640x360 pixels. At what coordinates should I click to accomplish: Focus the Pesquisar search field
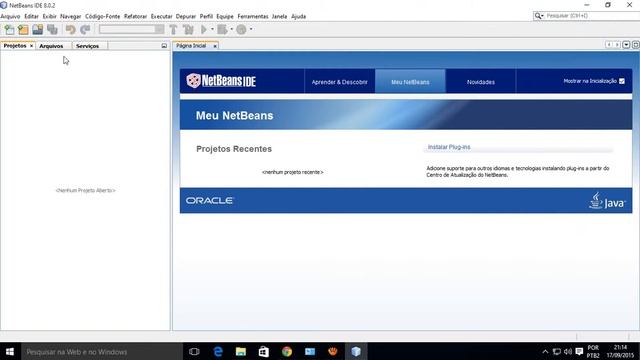592,16
